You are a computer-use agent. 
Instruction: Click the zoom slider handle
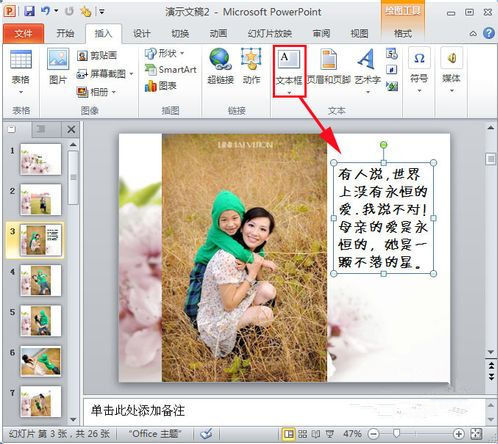[396, 433]
